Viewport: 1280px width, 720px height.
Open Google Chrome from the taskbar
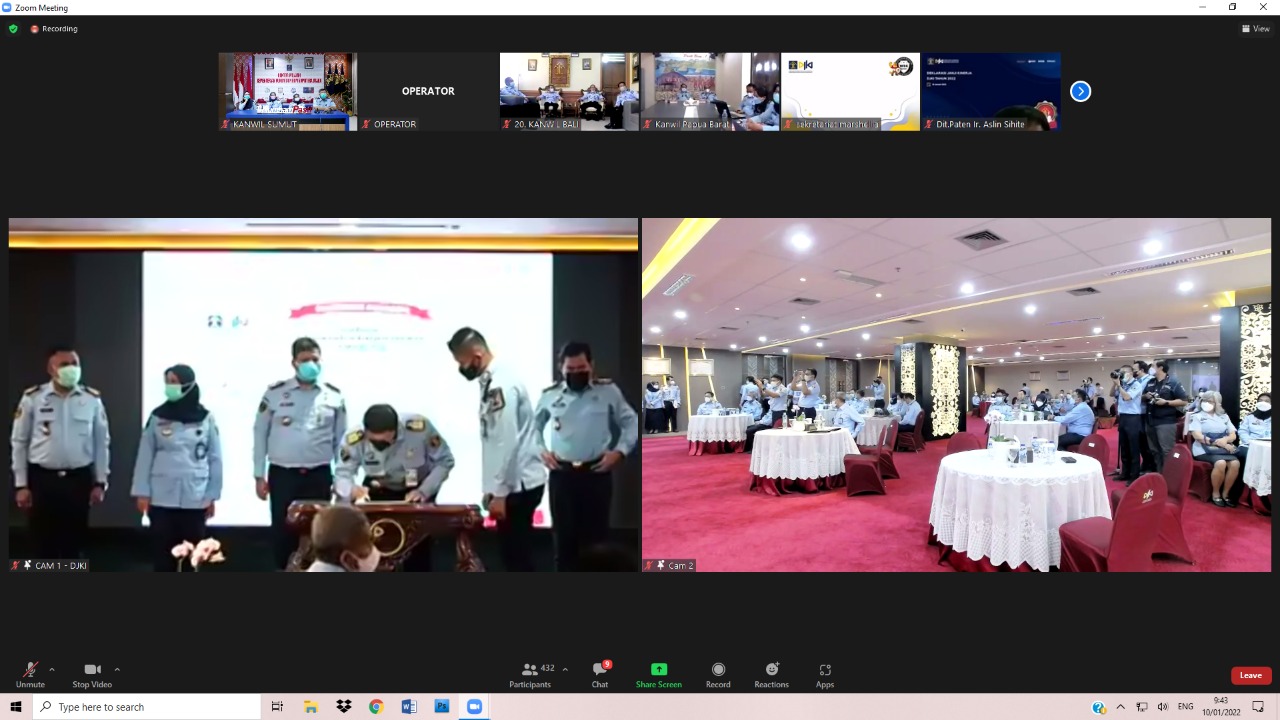(376, 707)
